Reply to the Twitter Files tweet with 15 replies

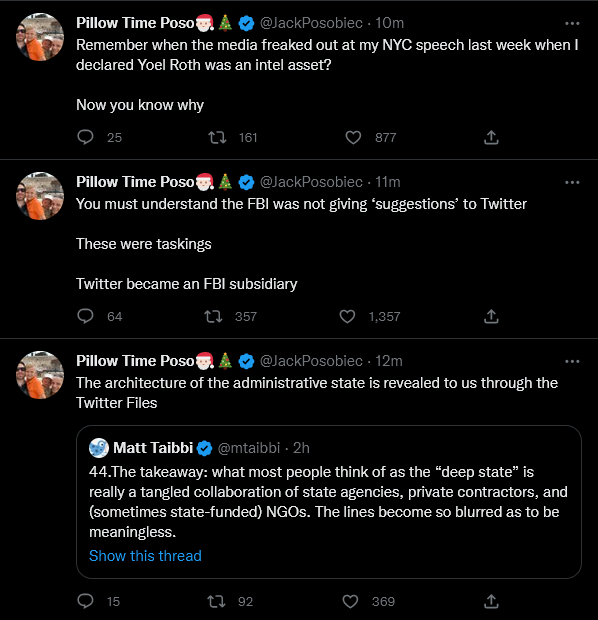tap(85, 601)
